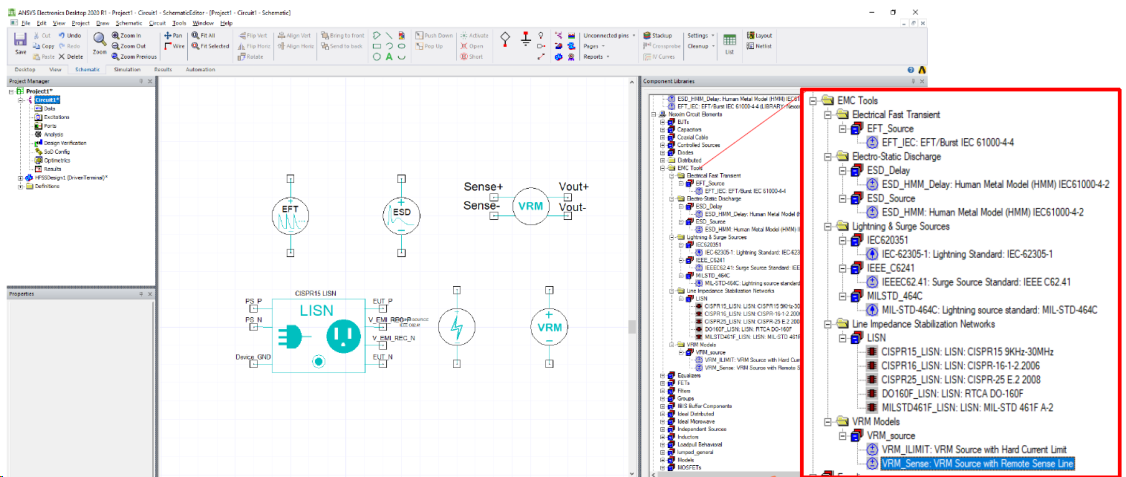This screenshot has width=1126, height=477.
Task: Click the Copy icon
Action: click(37, 46)
